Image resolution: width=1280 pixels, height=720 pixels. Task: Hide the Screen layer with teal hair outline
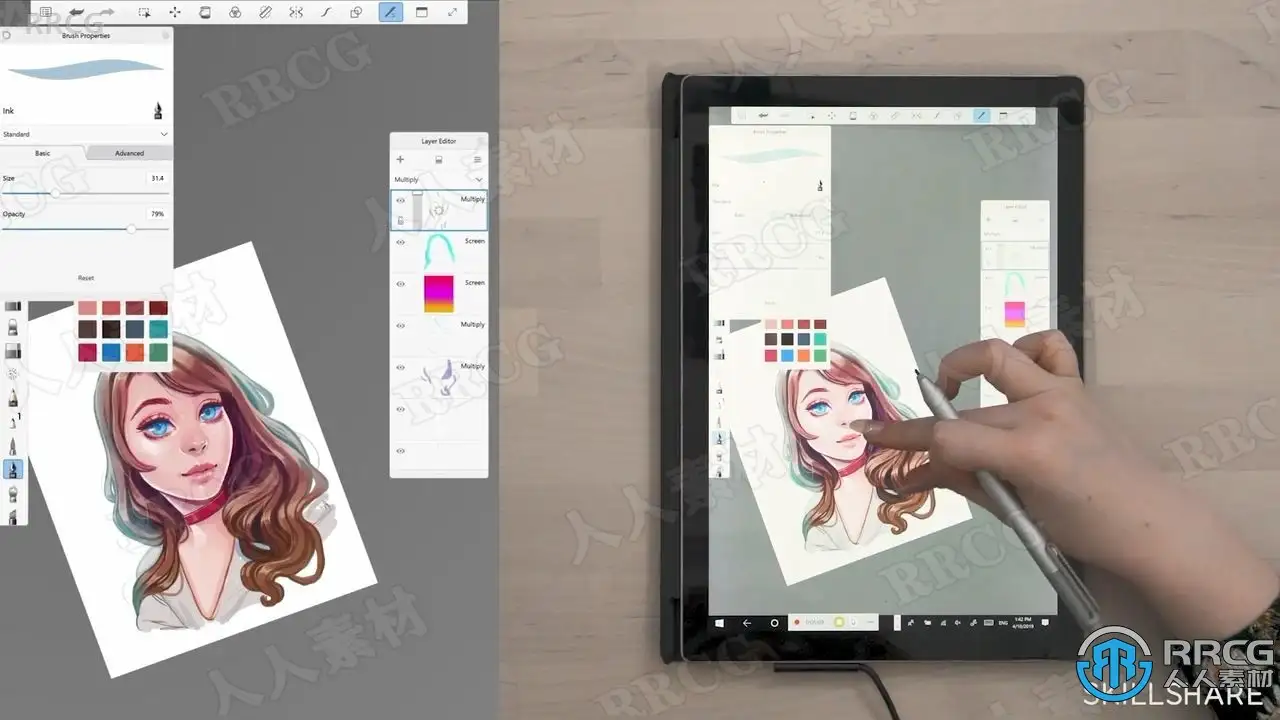400,242
